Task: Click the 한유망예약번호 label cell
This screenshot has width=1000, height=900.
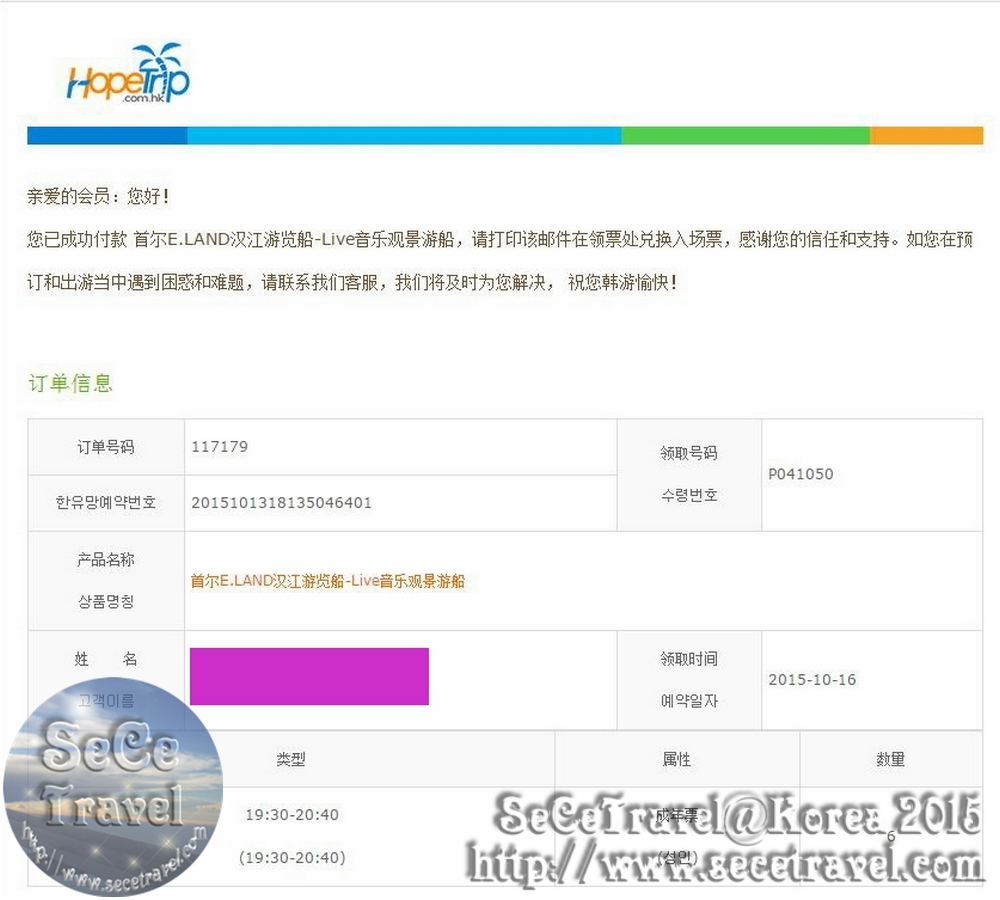Action: coord(106,503)
